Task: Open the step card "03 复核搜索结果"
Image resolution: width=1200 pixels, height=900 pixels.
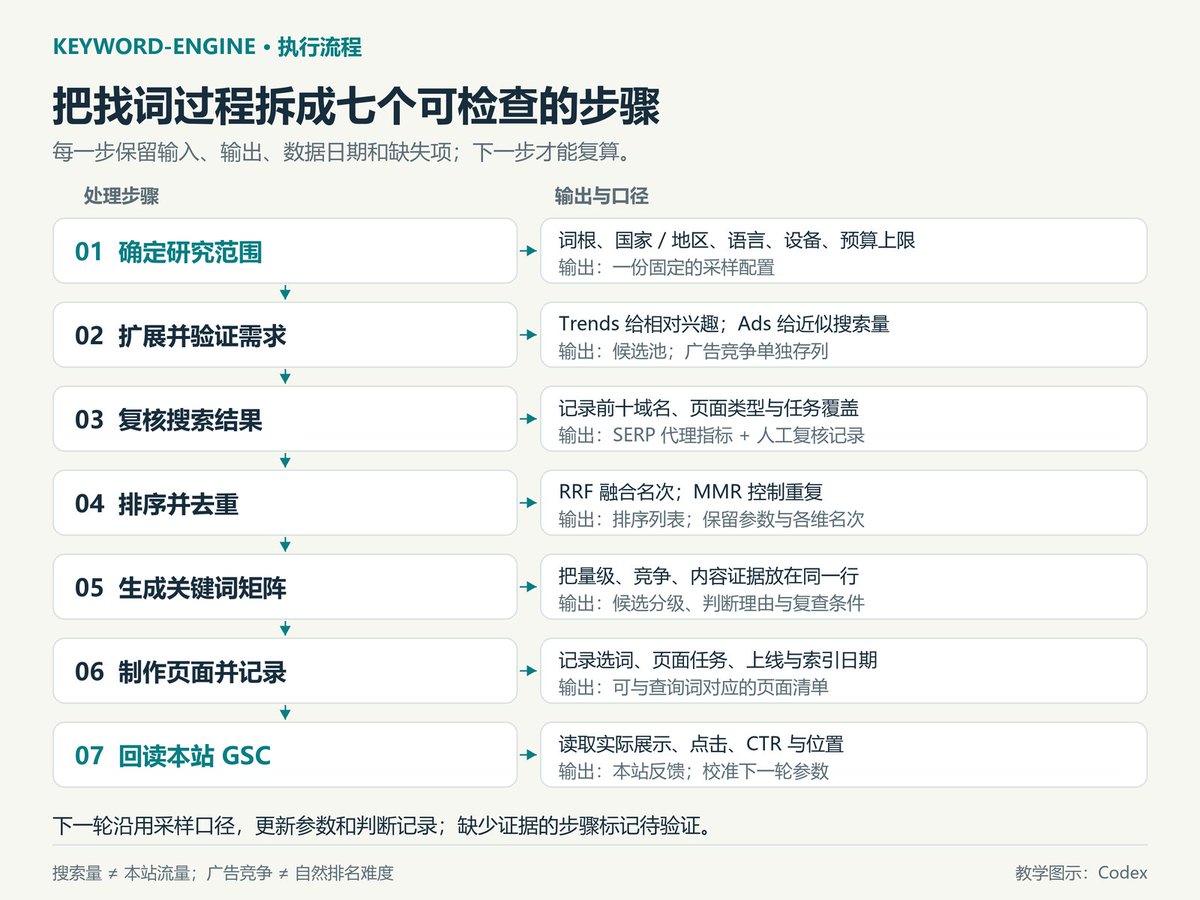Action: [285, 419]
